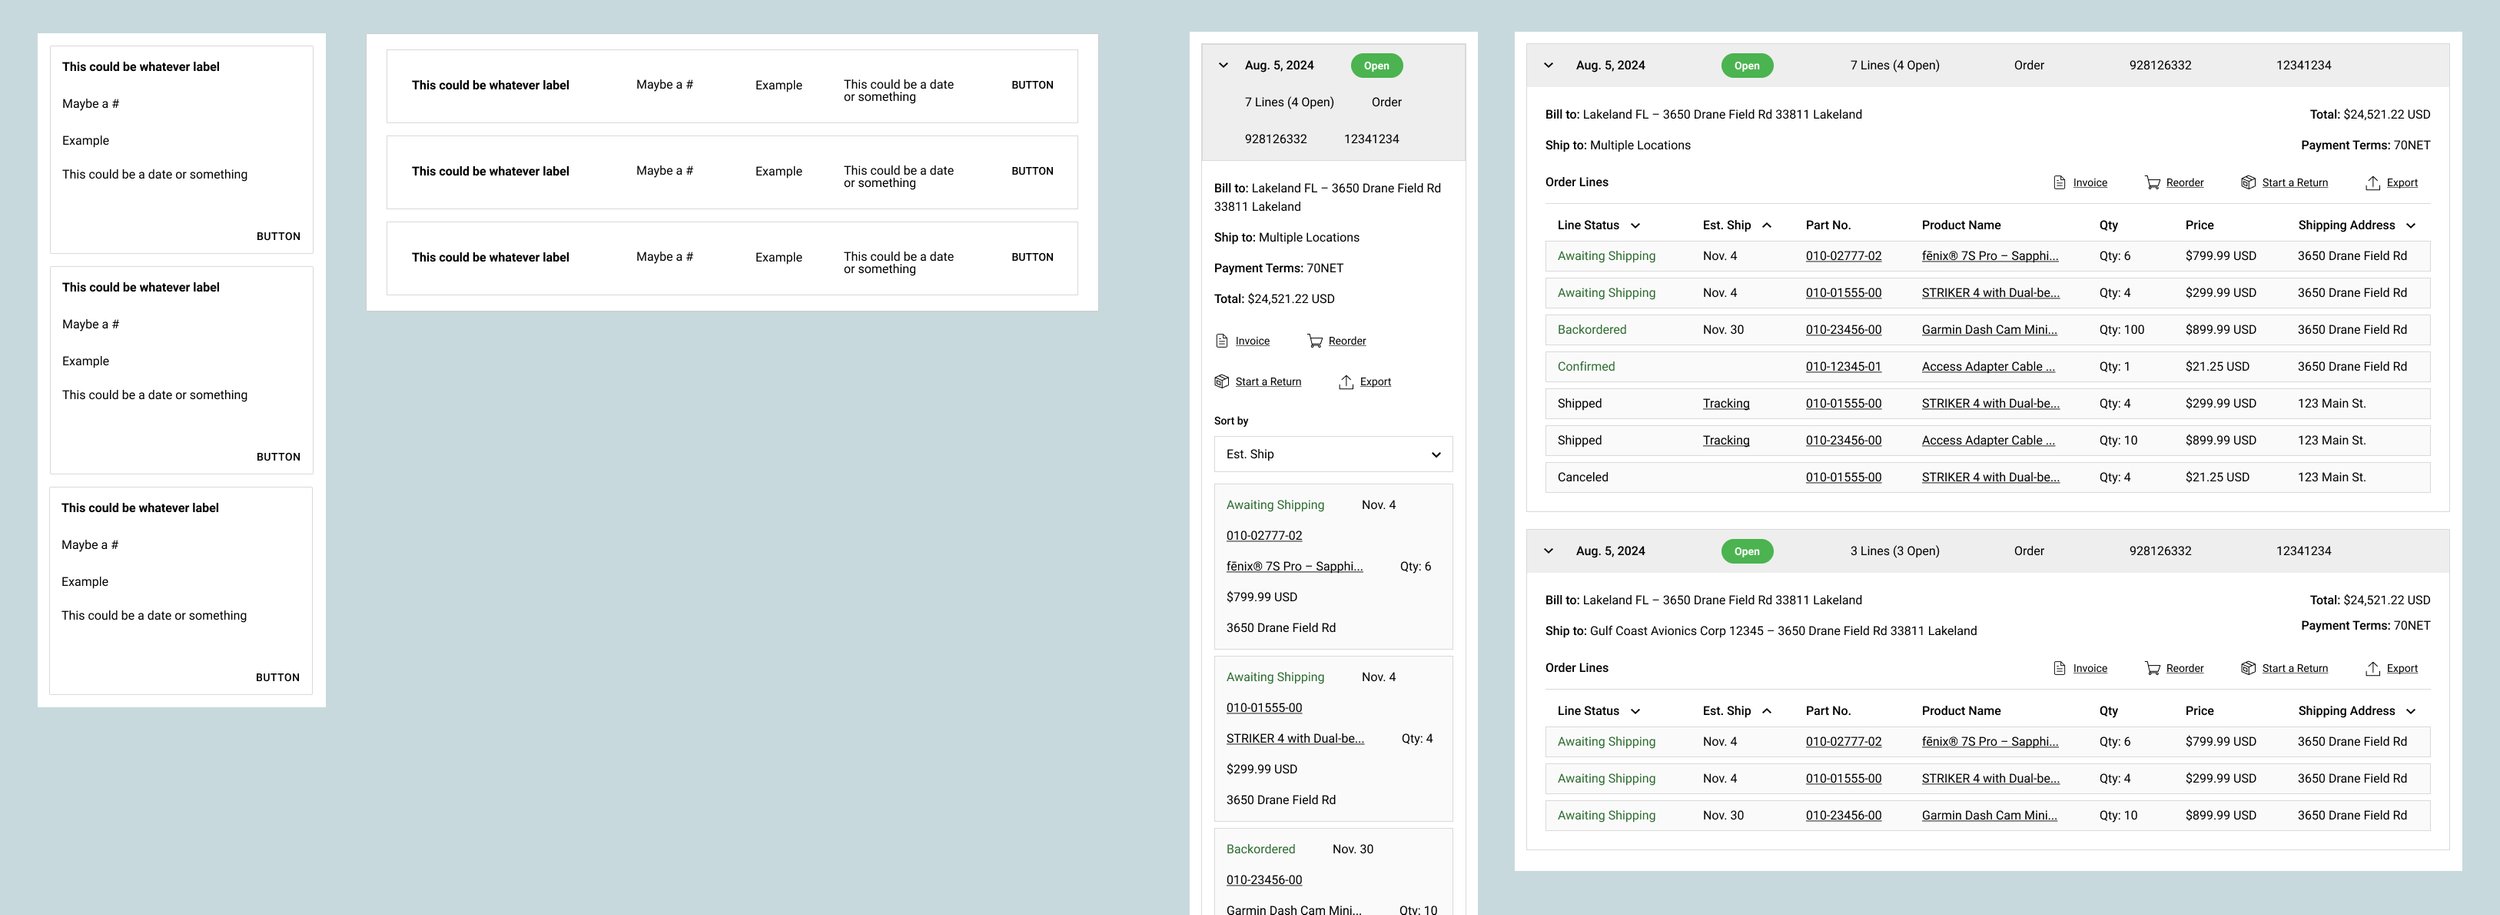Collapse the 7 Lines (4 Open) order chevron
Screen dimensions: 2500x915
point(1549,65)
